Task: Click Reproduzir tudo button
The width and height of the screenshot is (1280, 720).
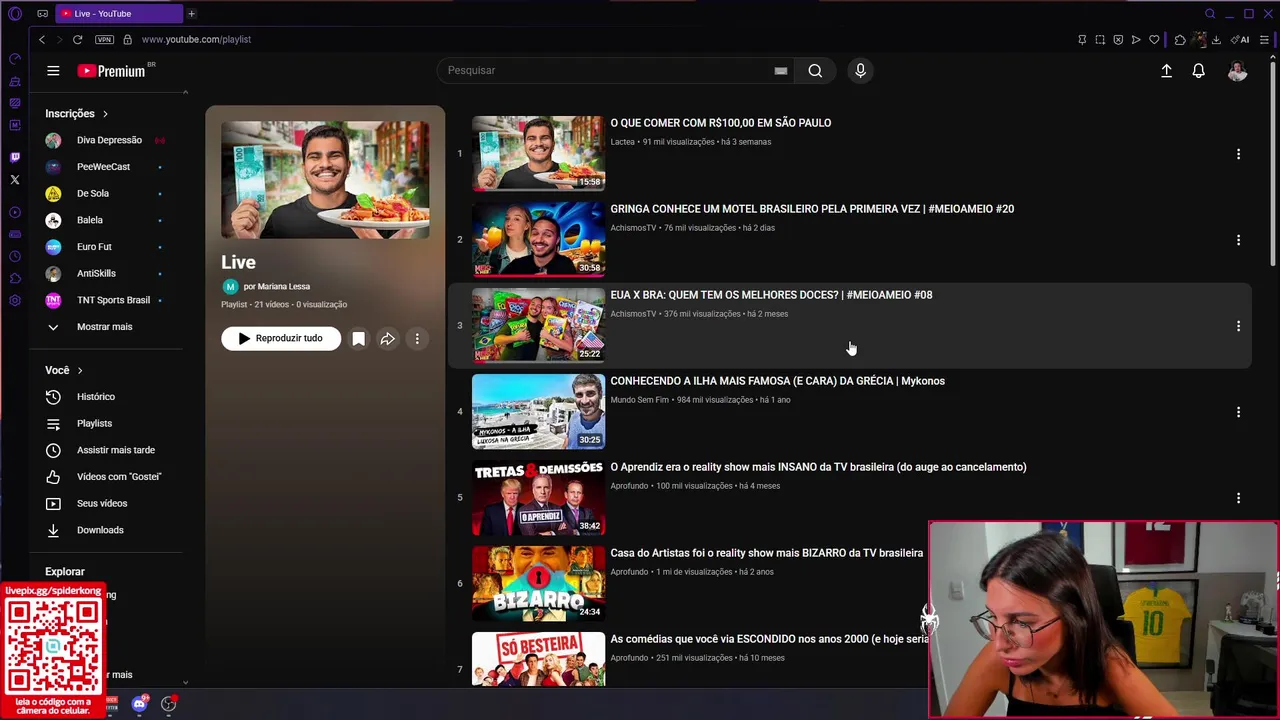Action: coord(281,339)
